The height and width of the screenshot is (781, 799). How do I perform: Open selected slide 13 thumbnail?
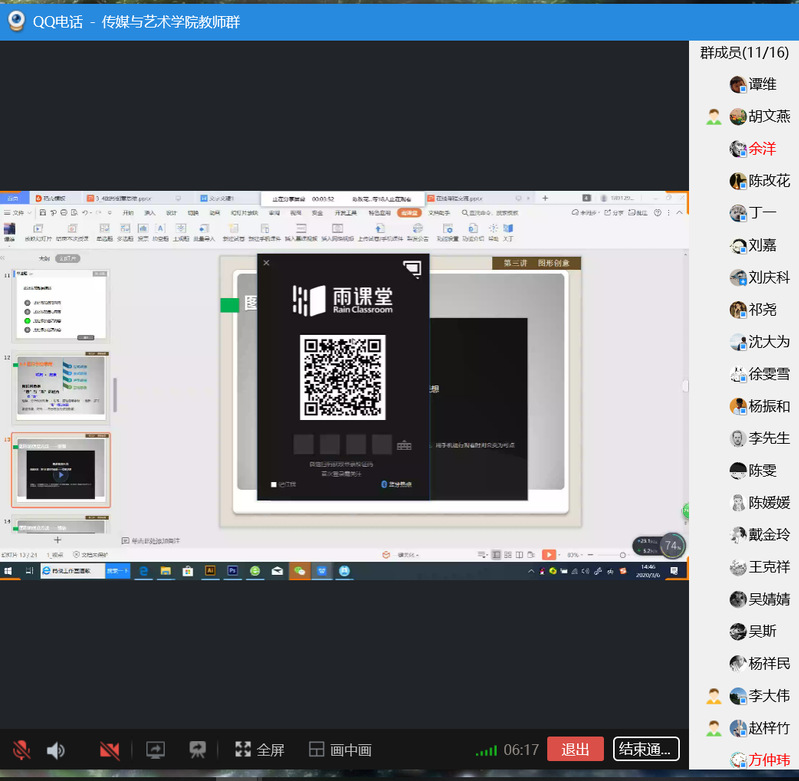click(x=61, y=470)
